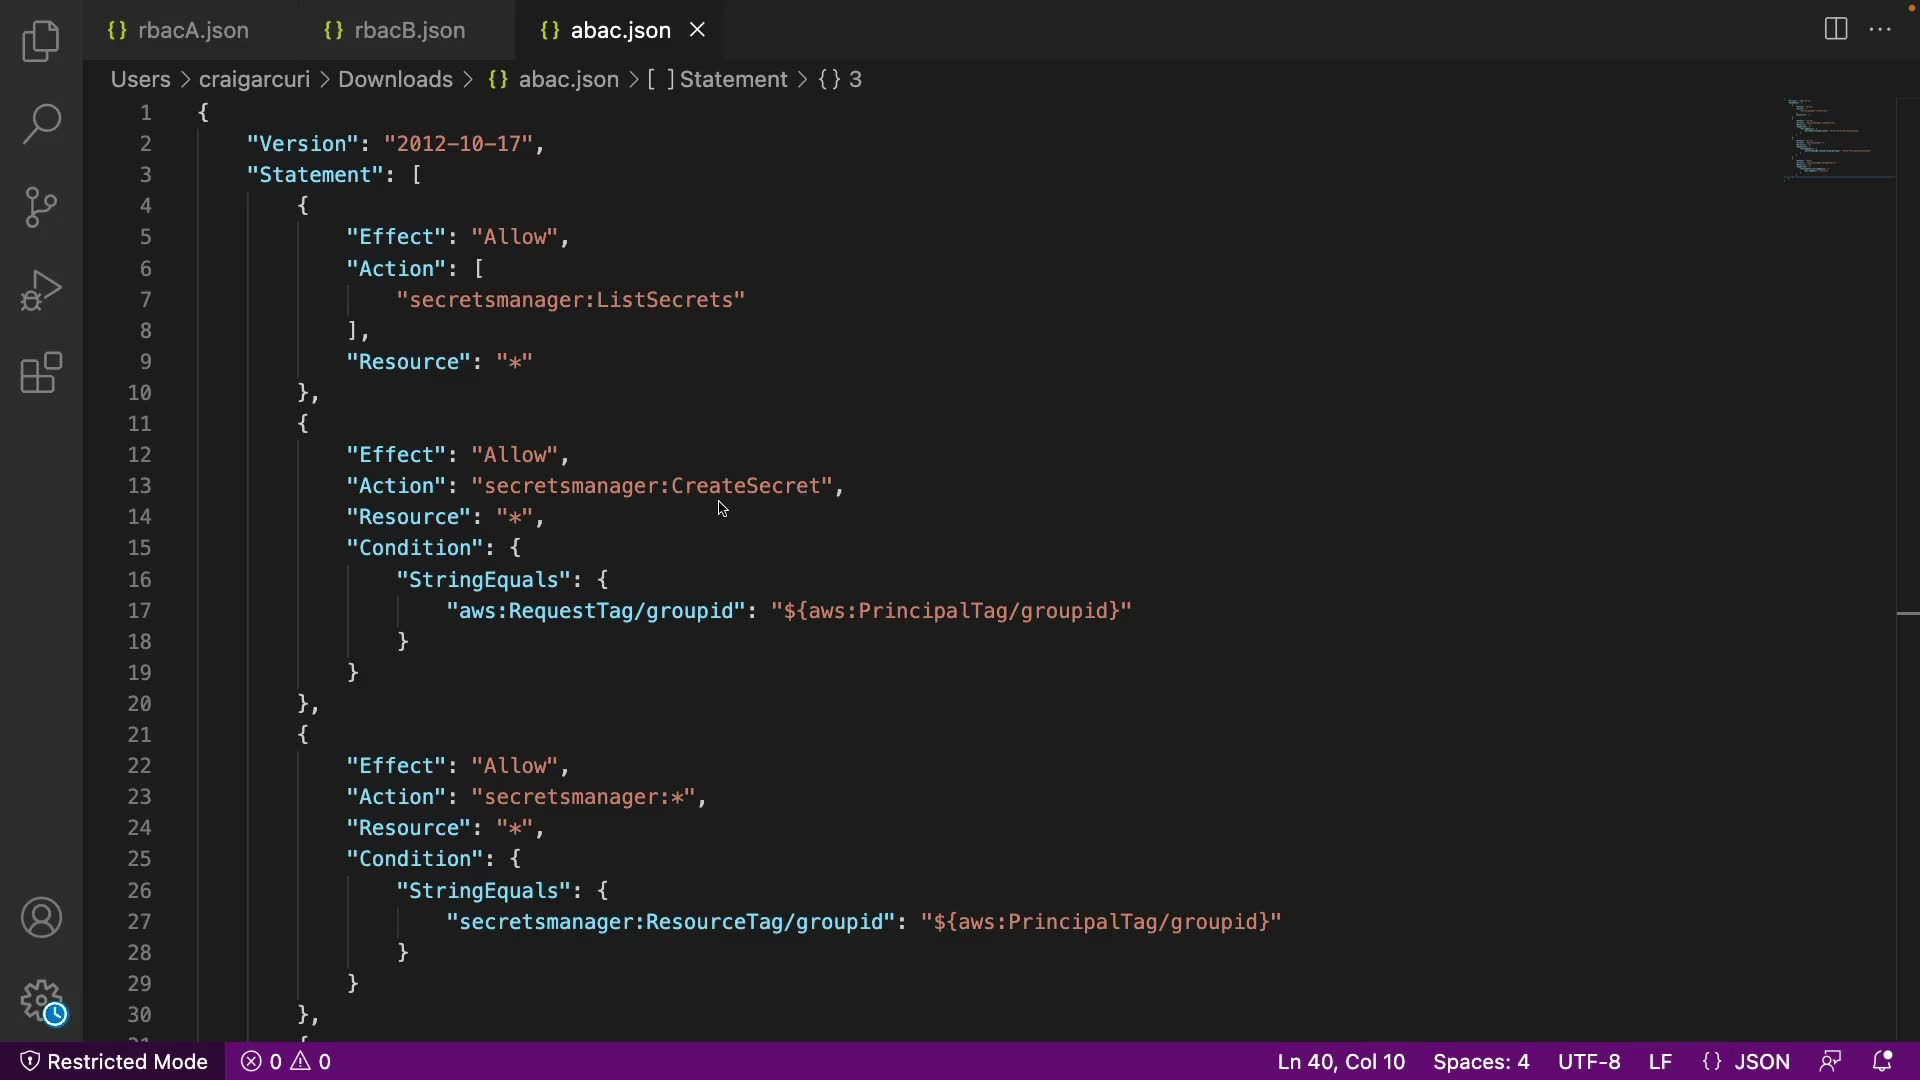Open the Extensions view icon

41,373
